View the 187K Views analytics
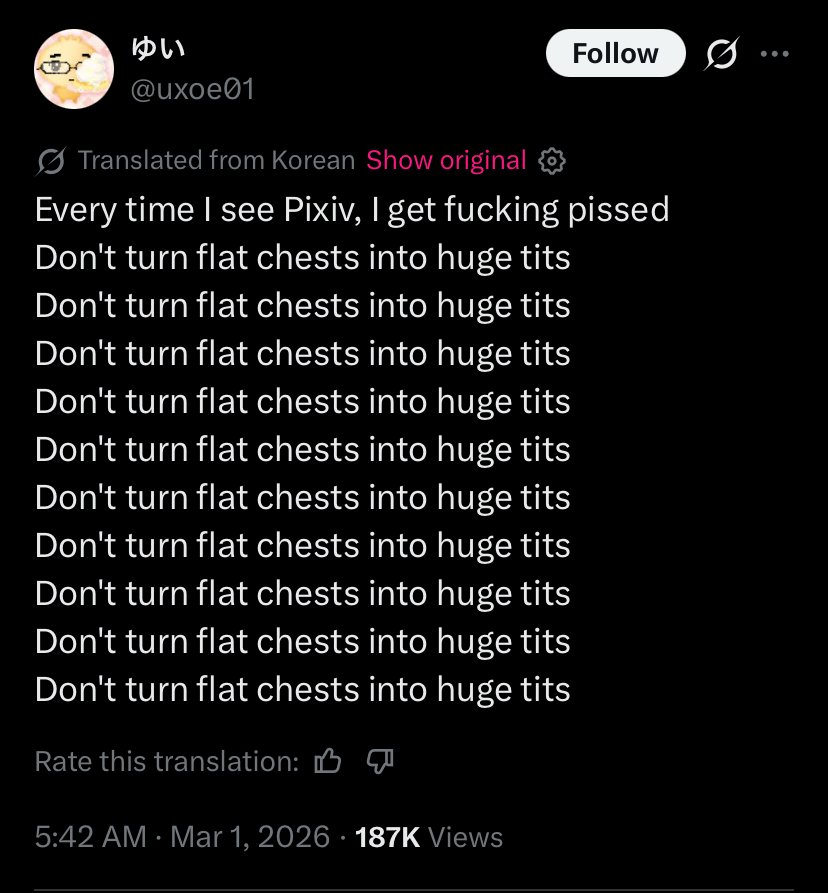Screen dimensions: 828x893 pyautogui.click(x=387, y=837)
